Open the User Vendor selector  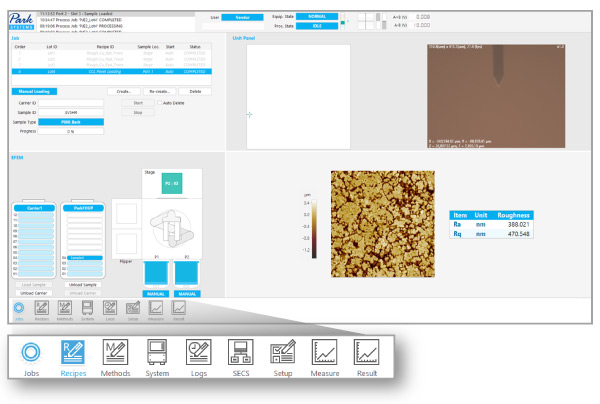point(243,17)
